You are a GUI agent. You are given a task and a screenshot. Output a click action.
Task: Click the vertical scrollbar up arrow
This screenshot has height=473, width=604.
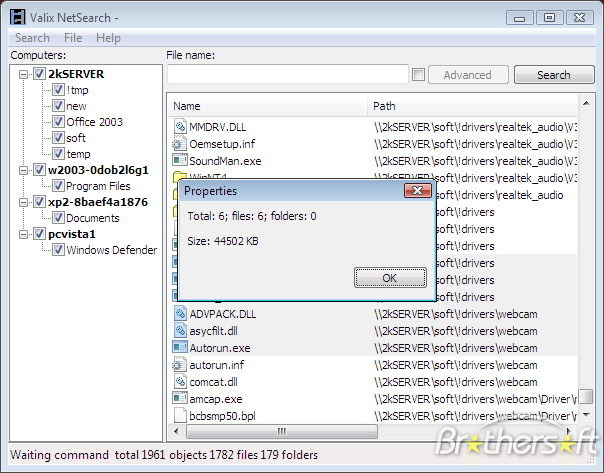(x=586, y=103)
